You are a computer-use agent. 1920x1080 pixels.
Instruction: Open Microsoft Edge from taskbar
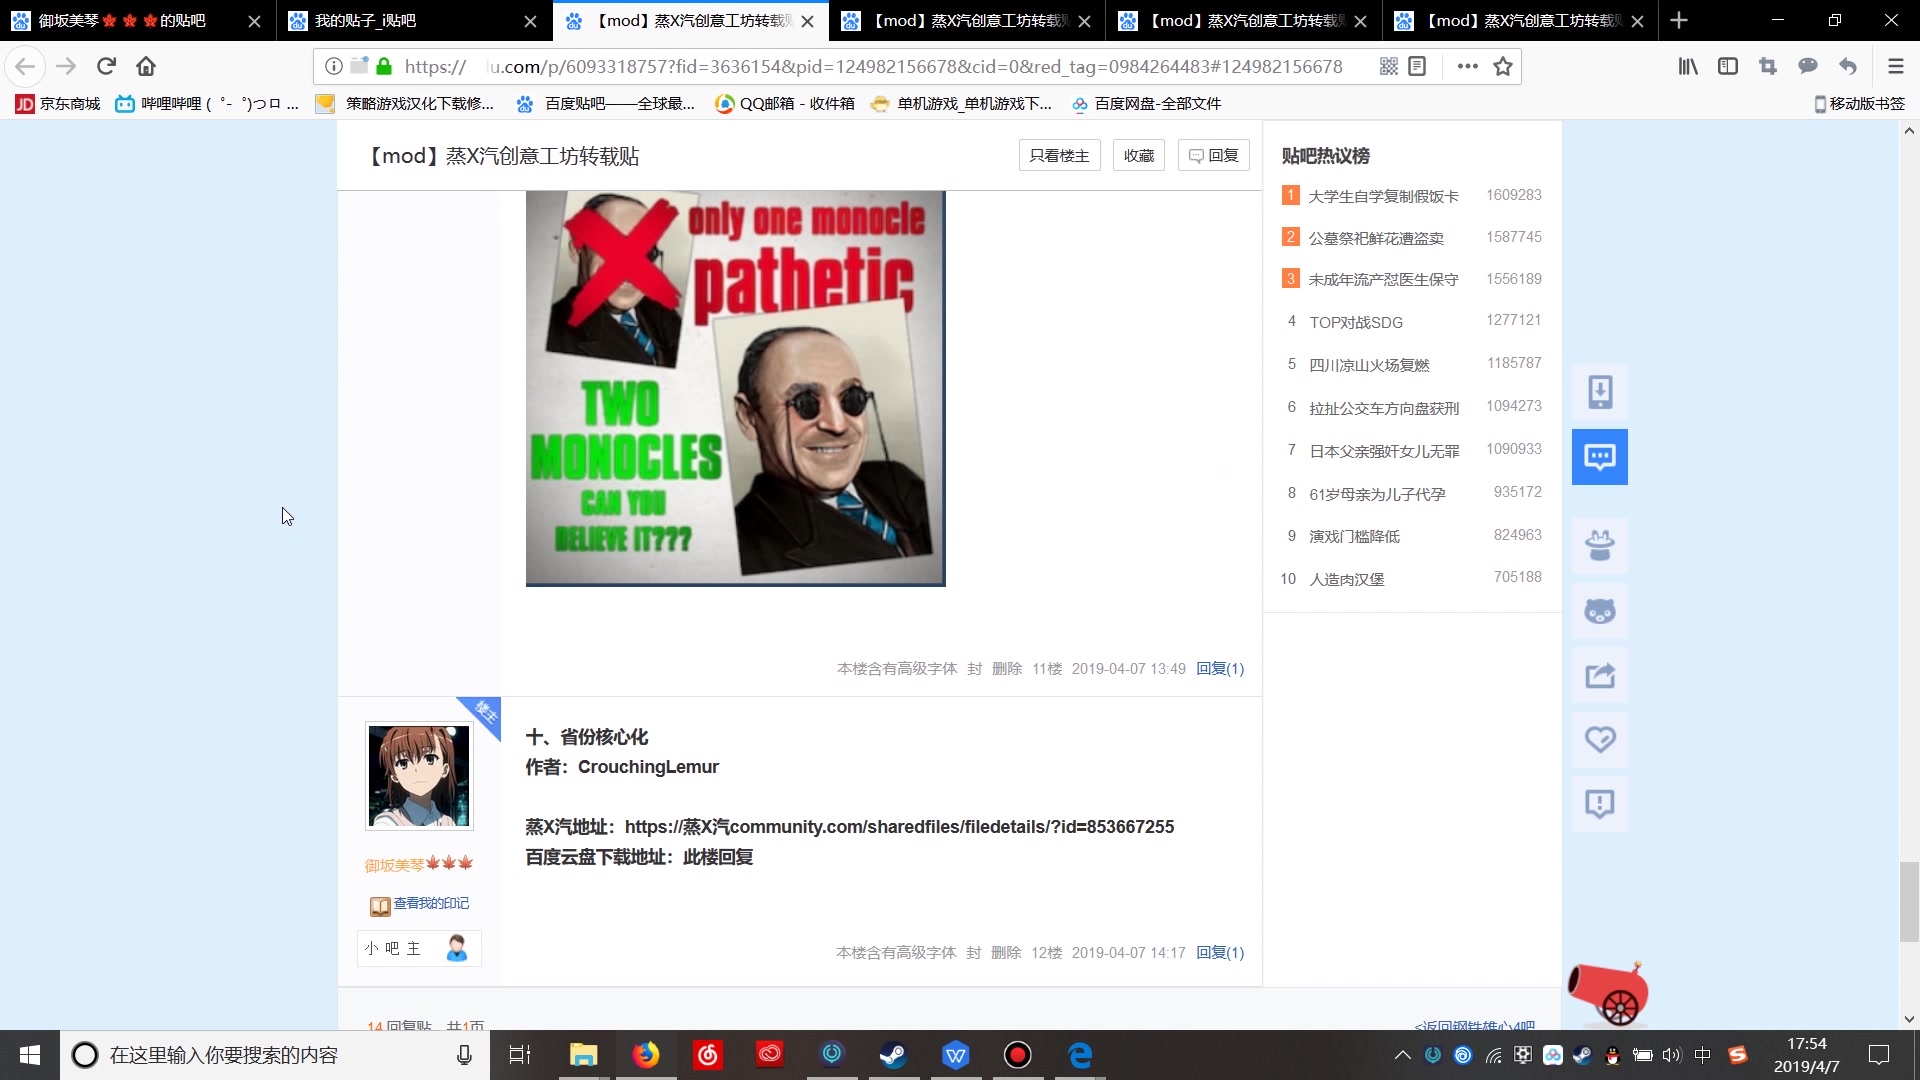(x=1080, y=1055)
